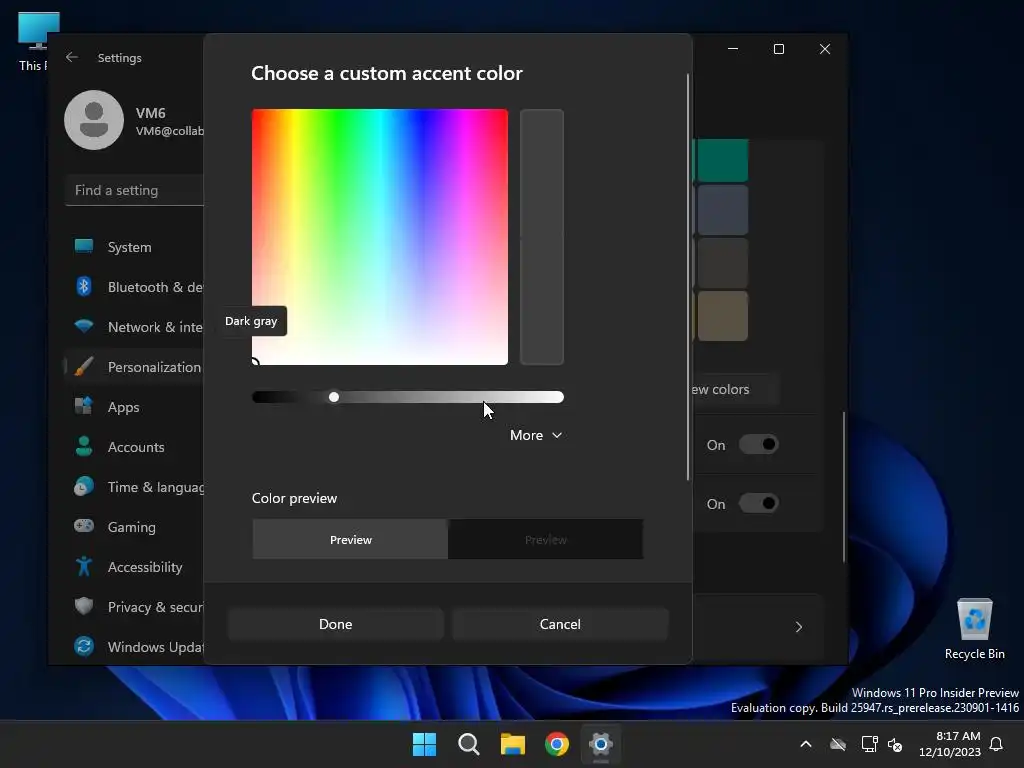
Task: Select the dark brown-gray accent swatch
Action: (722, 263)
